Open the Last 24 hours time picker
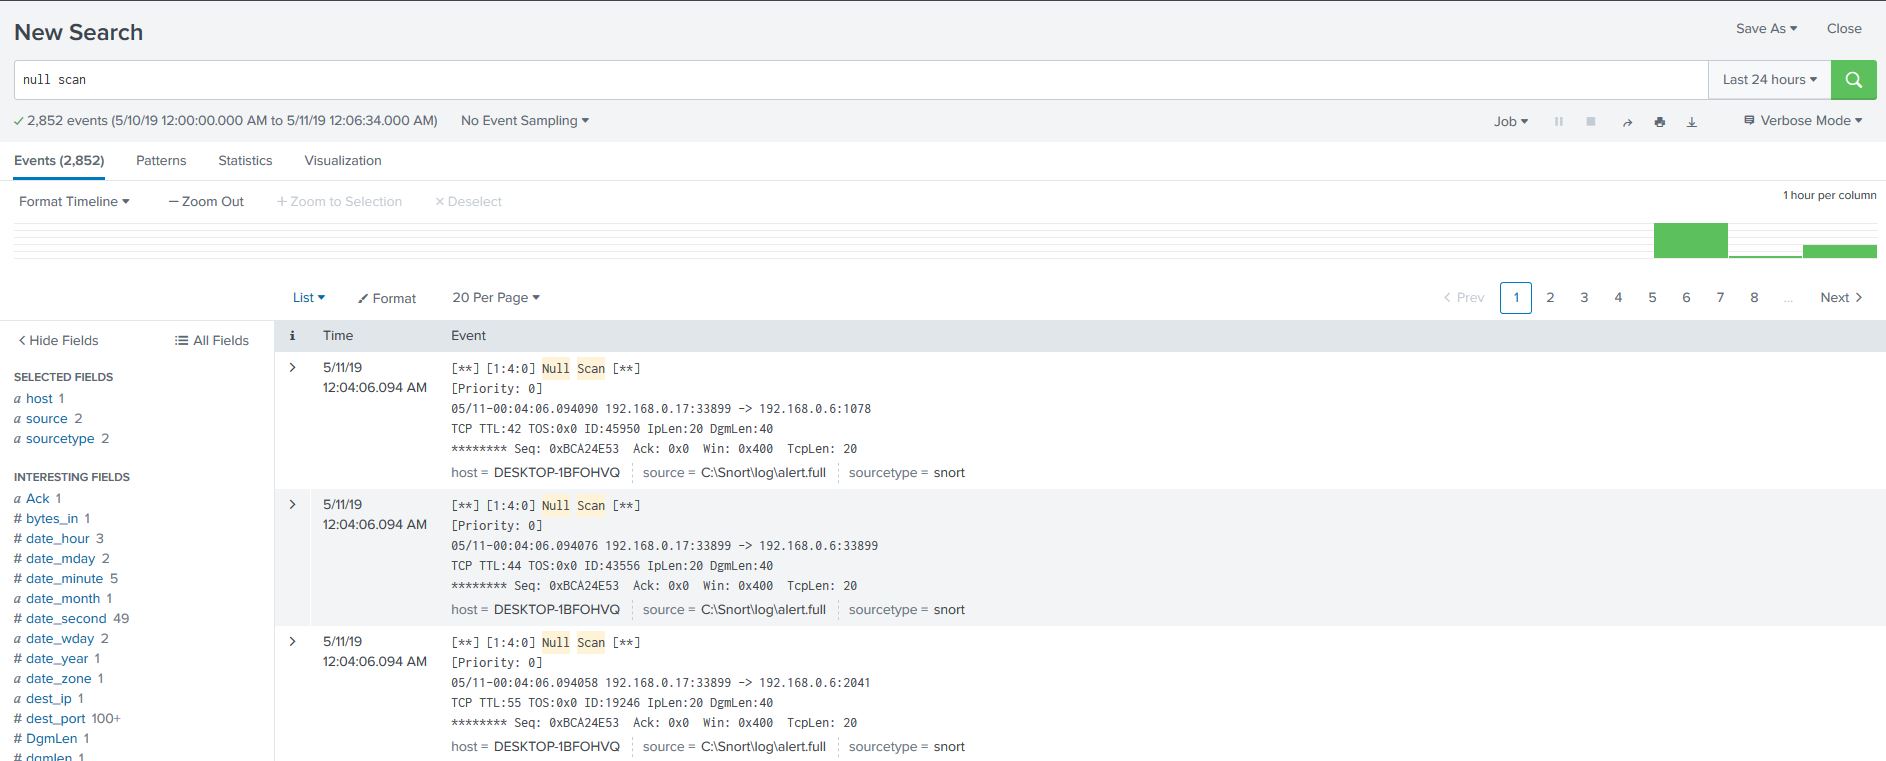1886x761 pixels. (x=1768, y=80)
